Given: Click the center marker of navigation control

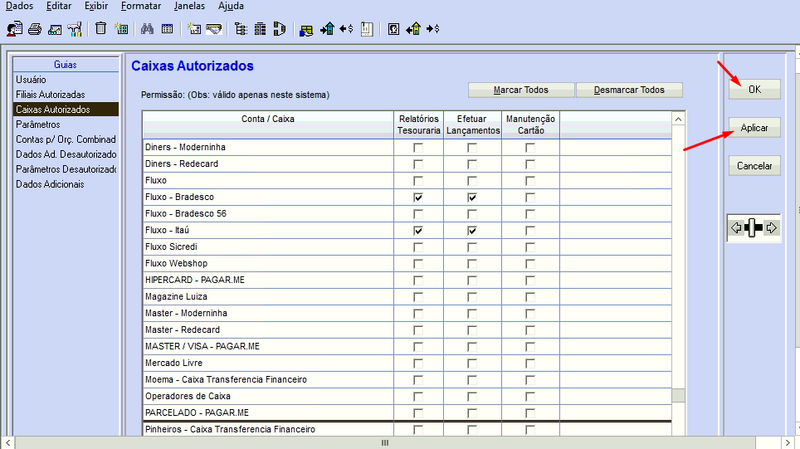Looking at the screenshot, I should pos(754,228).
